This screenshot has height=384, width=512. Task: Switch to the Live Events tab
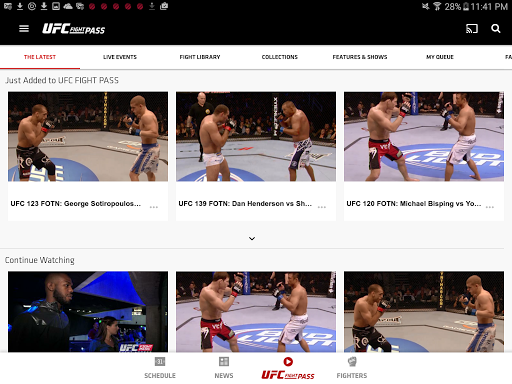pos(120,57)
